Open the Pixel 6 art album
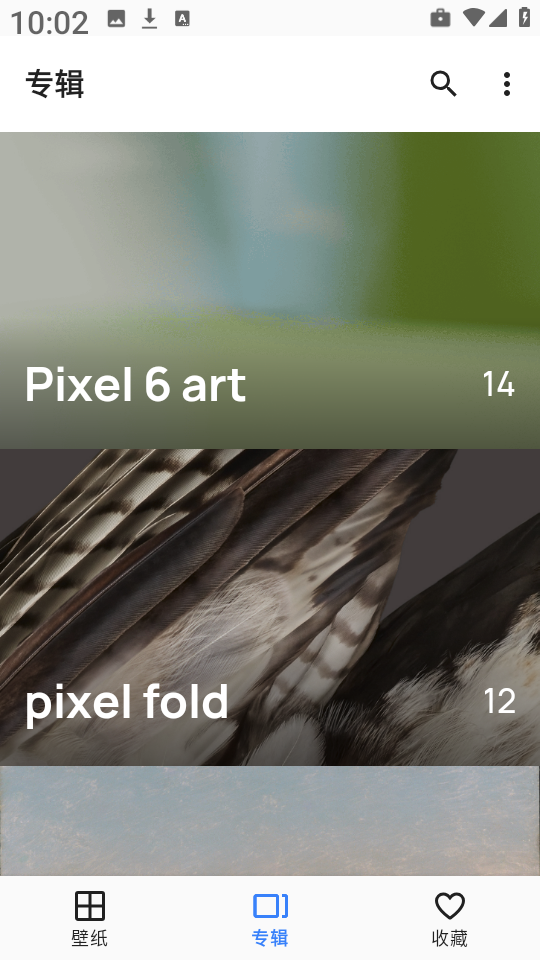Screen dimensions: 540x960 tap(270, 290)
